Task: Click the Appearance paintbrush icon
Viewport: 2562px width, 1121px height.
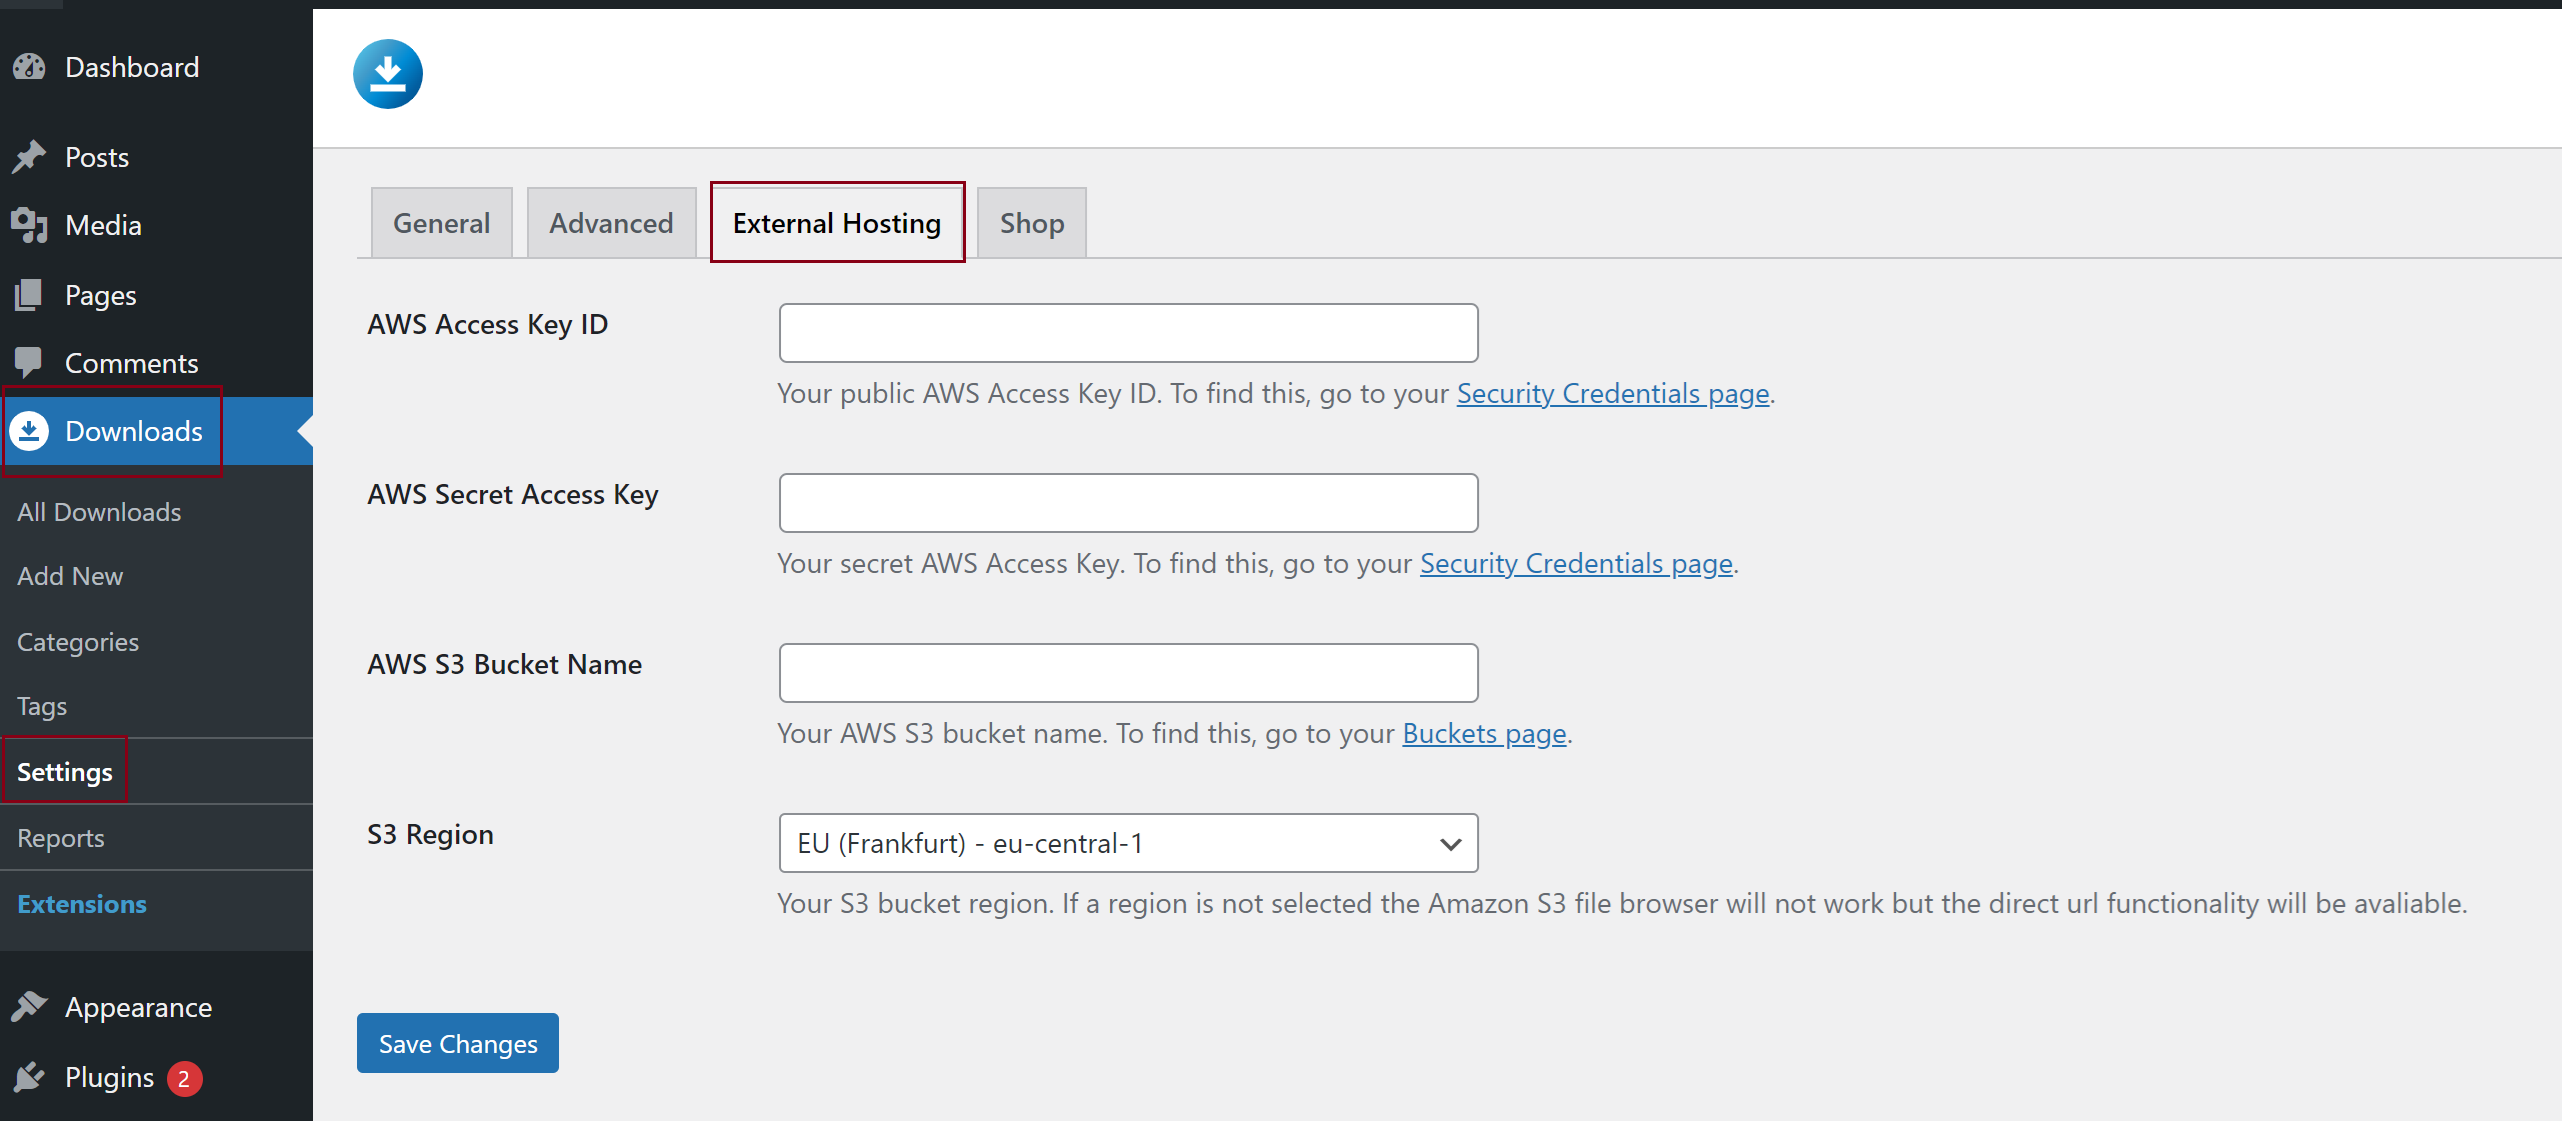Action: [x=29, y=1007]
